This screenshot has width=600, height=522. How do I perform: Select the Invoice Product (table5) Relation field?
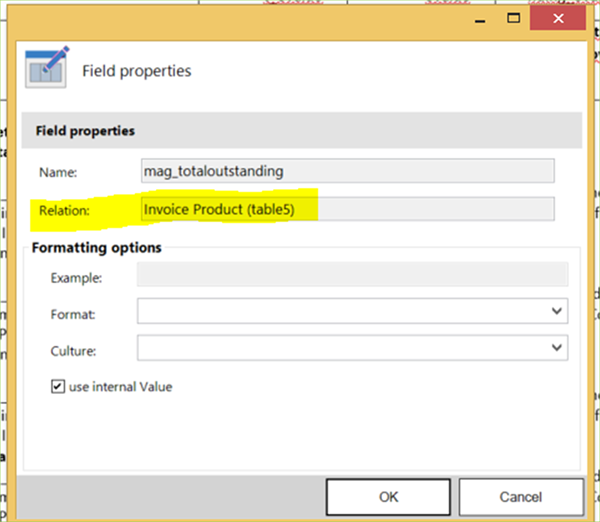tap(346, 209)
